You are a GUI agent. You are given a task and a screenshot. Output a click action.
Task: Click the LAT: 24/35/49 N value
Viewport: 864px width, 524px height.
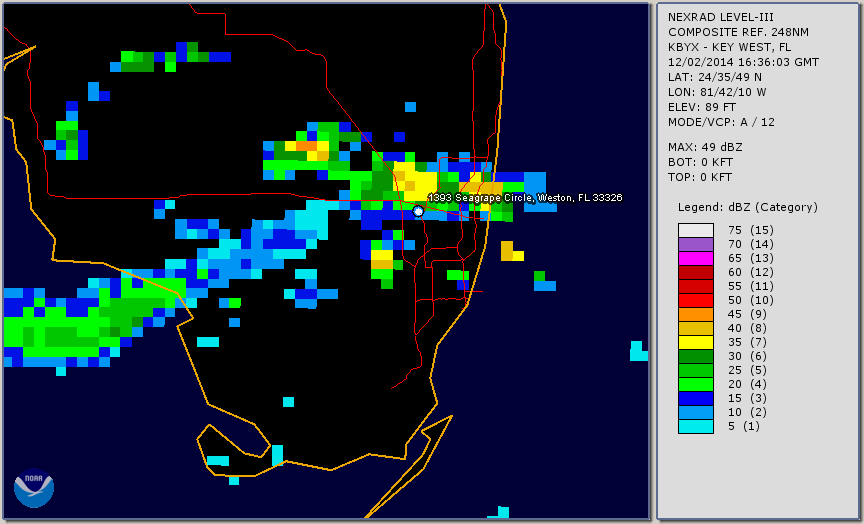coord(715,77)
